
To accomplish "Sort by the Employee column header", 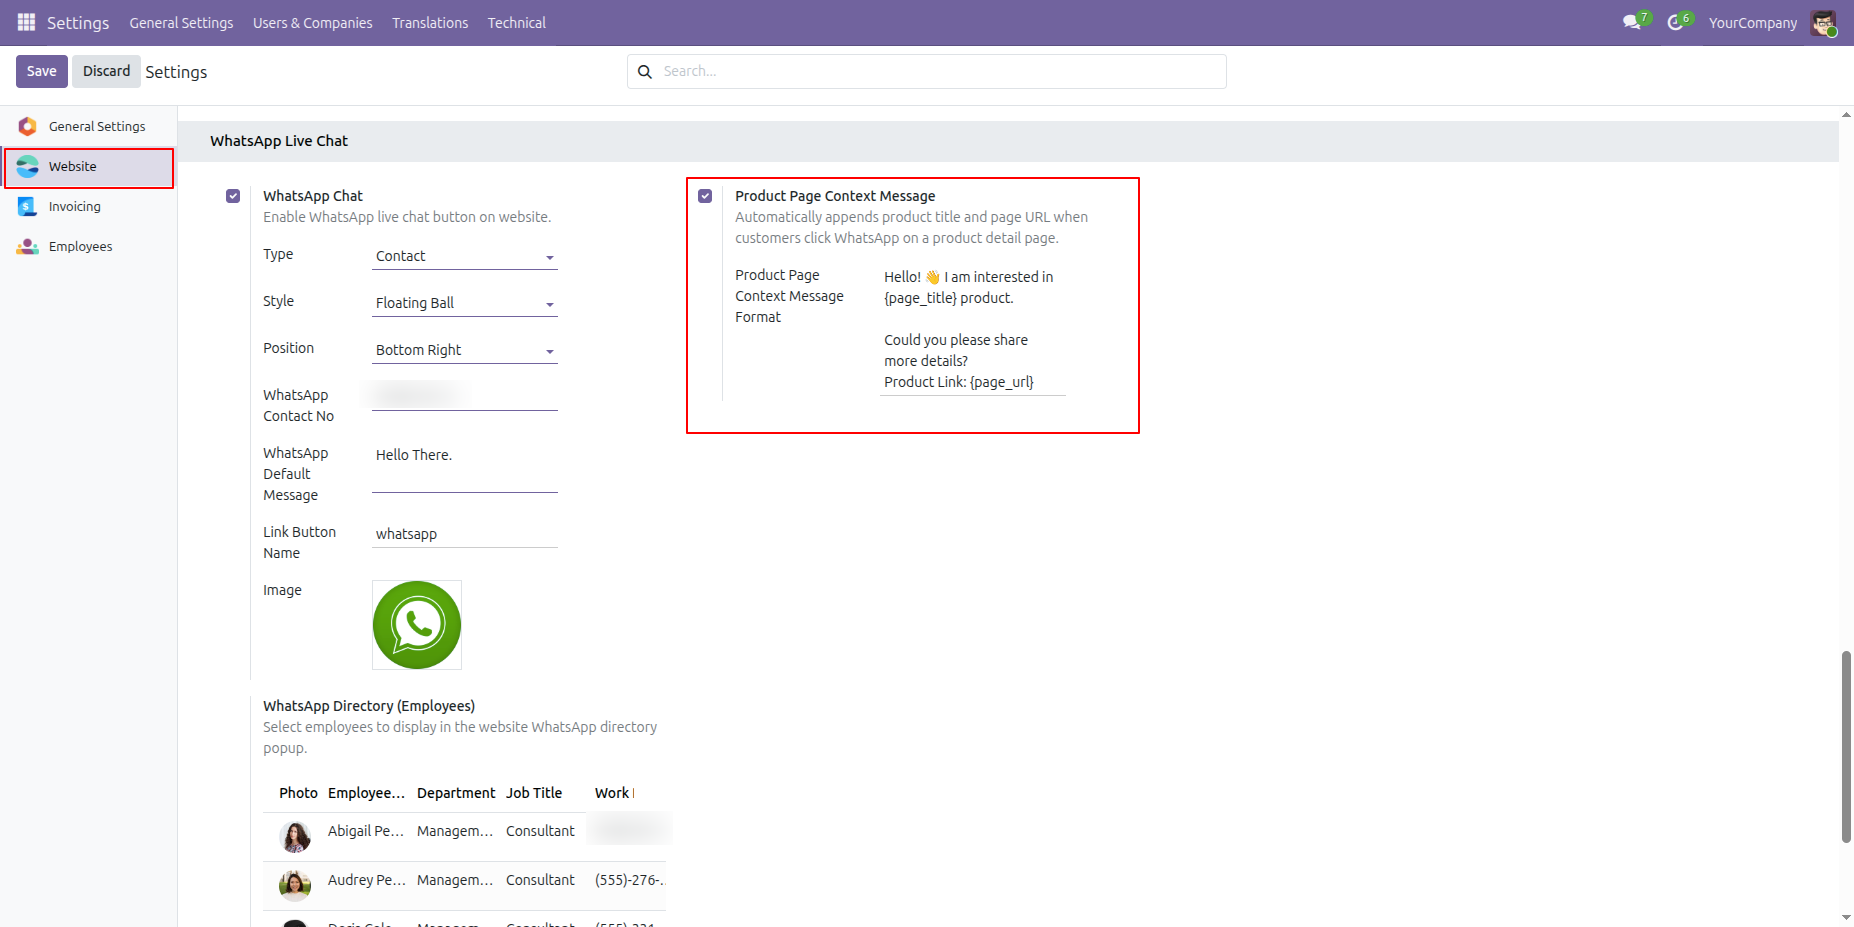I will [366, 793].
